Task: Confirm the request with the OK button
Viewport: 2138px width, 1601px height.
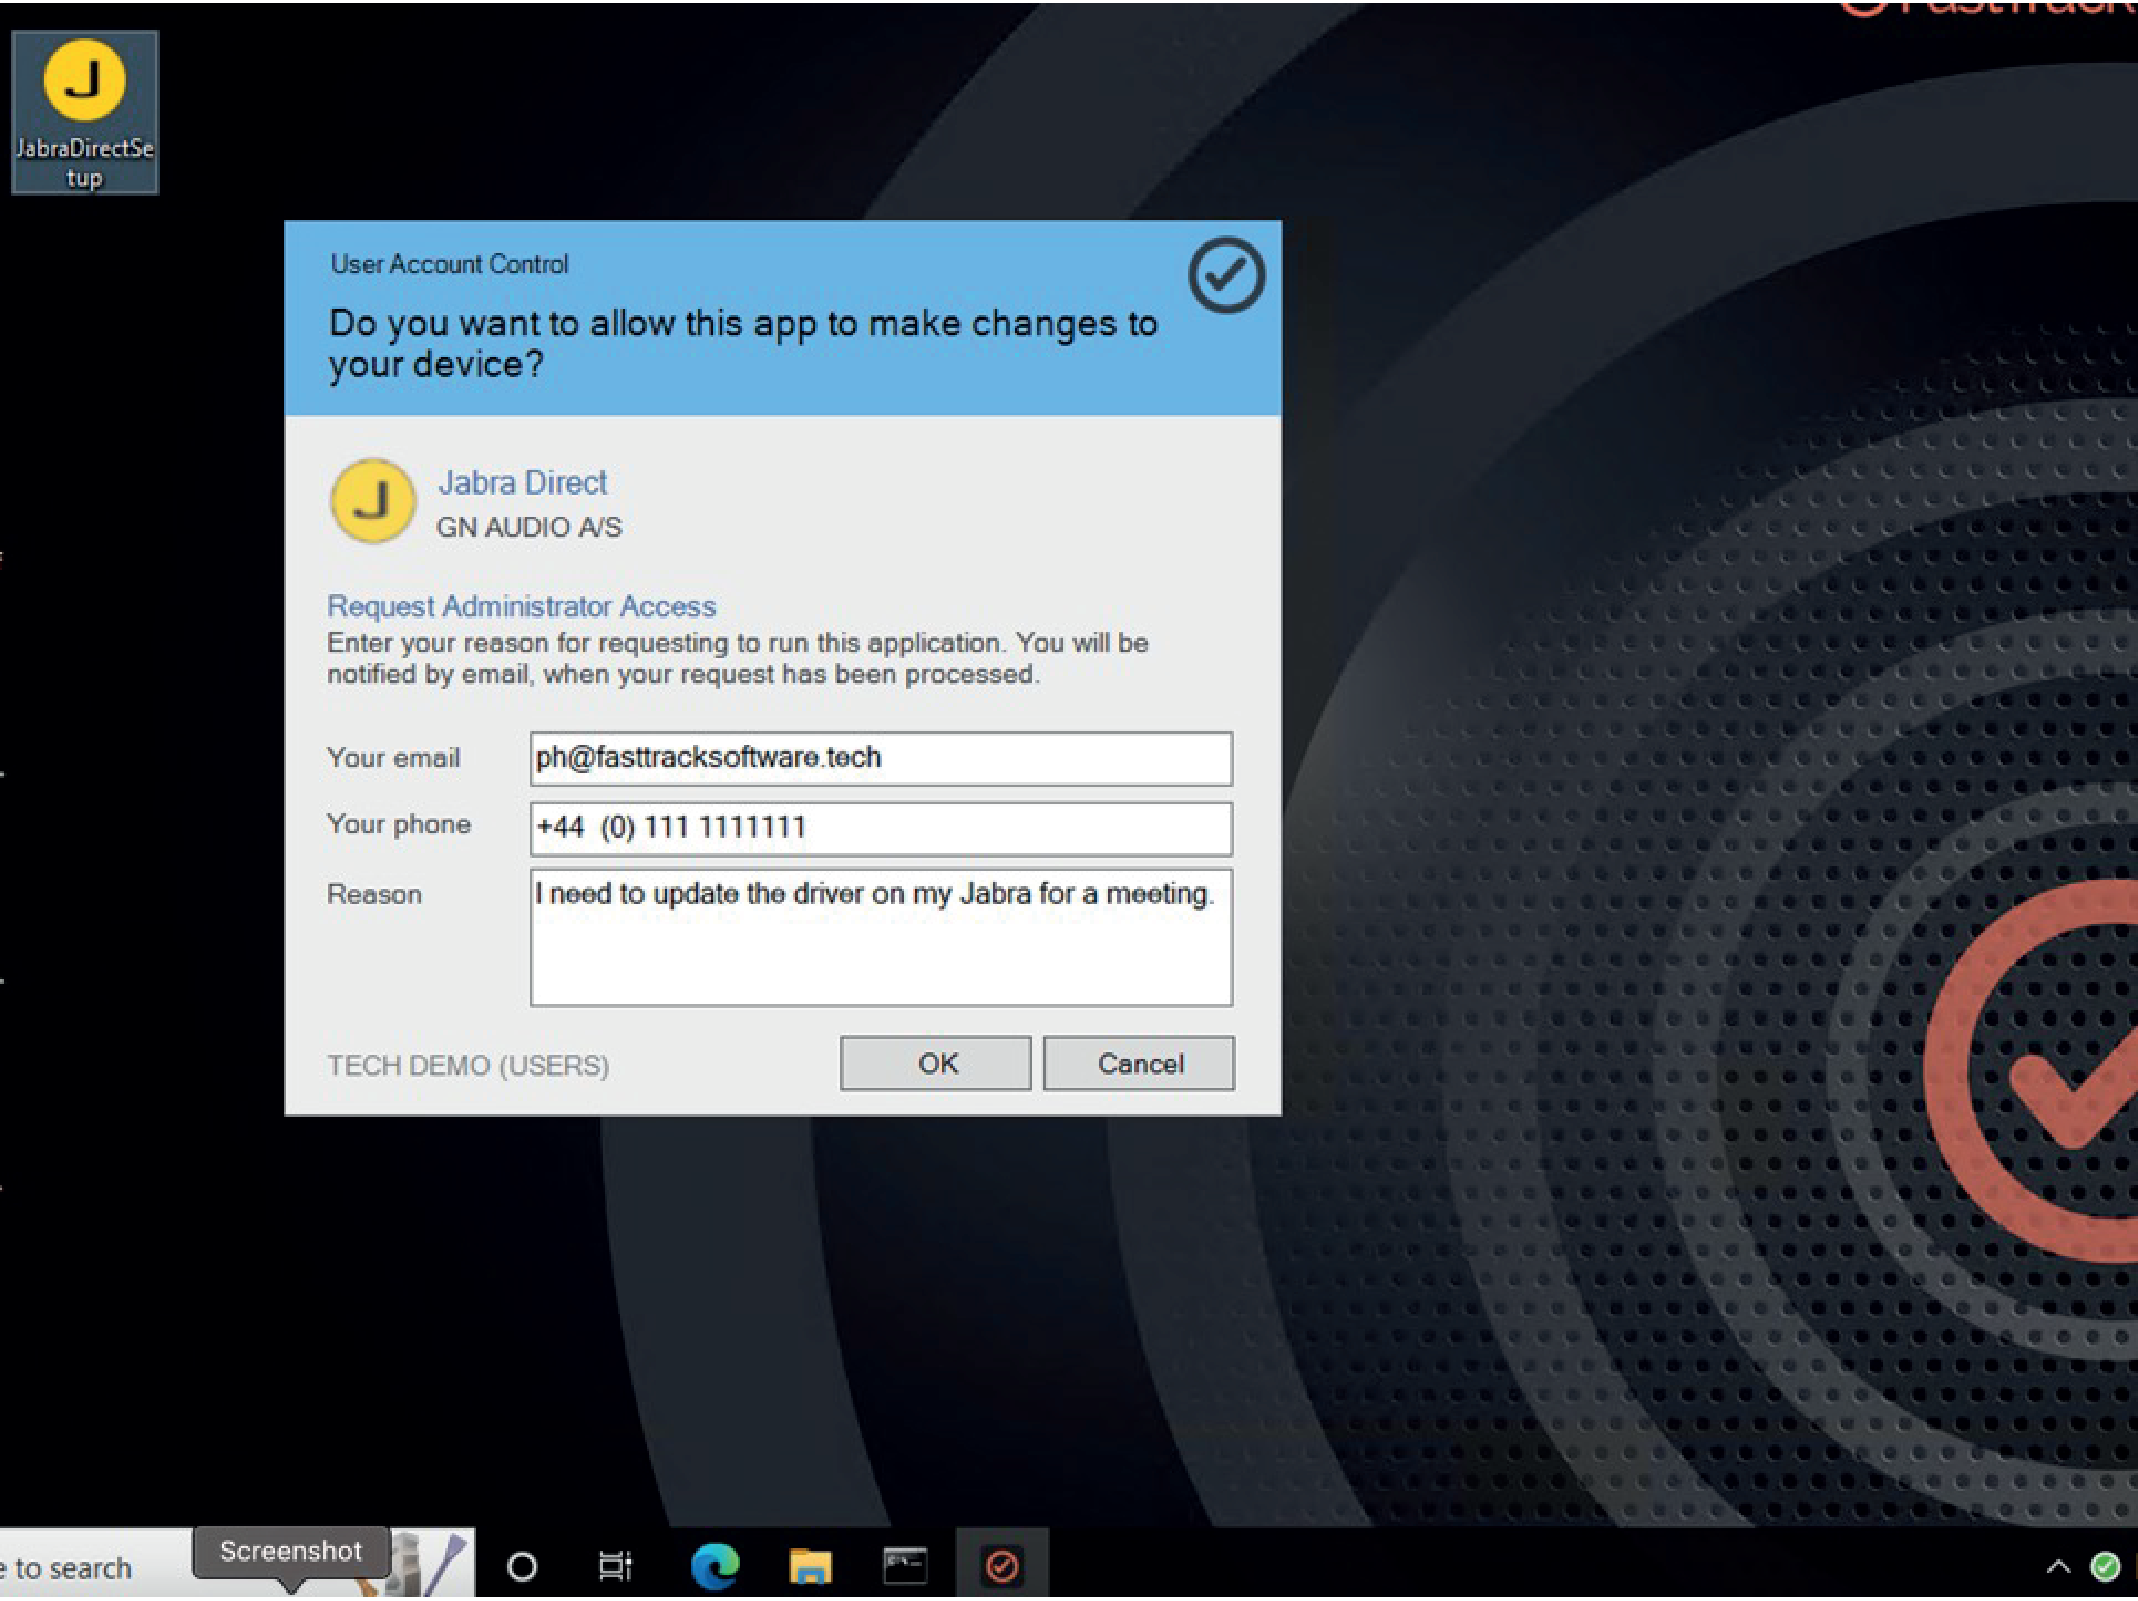Action: click(935, 1063)
